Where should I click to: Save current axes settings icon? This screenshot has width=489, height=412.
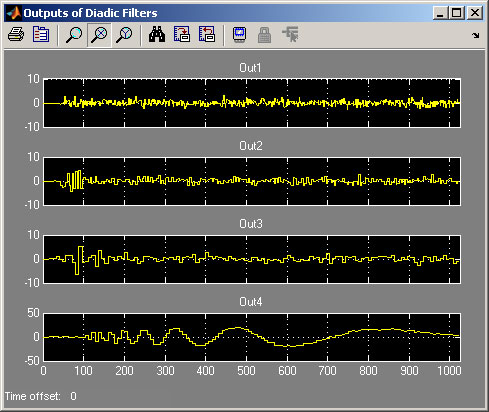[x=182, y=34]
